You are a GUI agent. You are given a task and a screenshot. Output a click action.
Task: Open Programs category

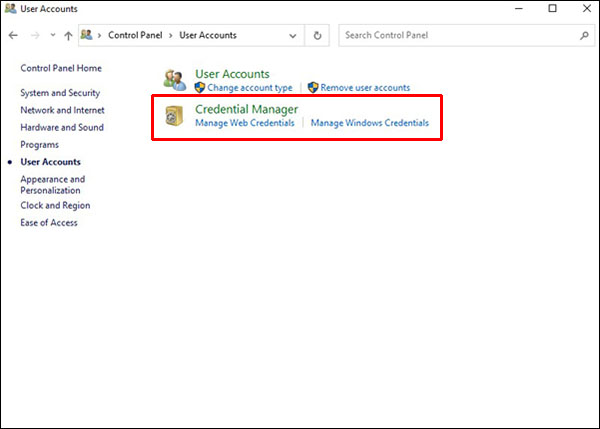(x=39, y=145)
